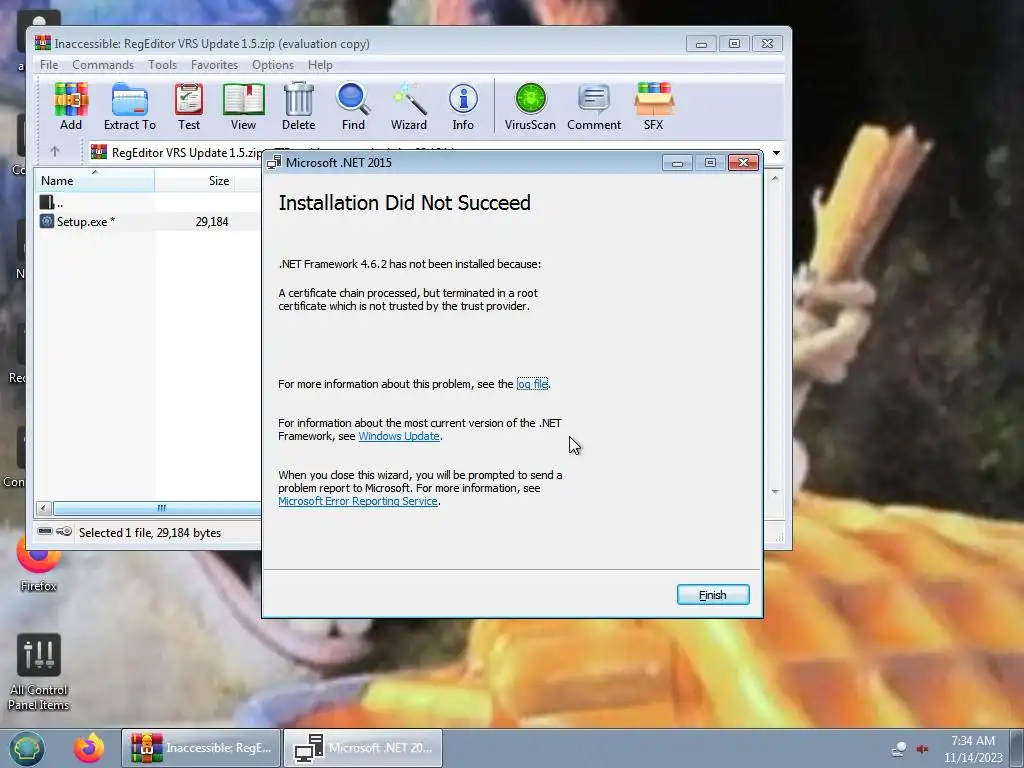Launch the Wizard wand icon
The height and width of the screenshot is (768, 1024).
coord(409,106)
